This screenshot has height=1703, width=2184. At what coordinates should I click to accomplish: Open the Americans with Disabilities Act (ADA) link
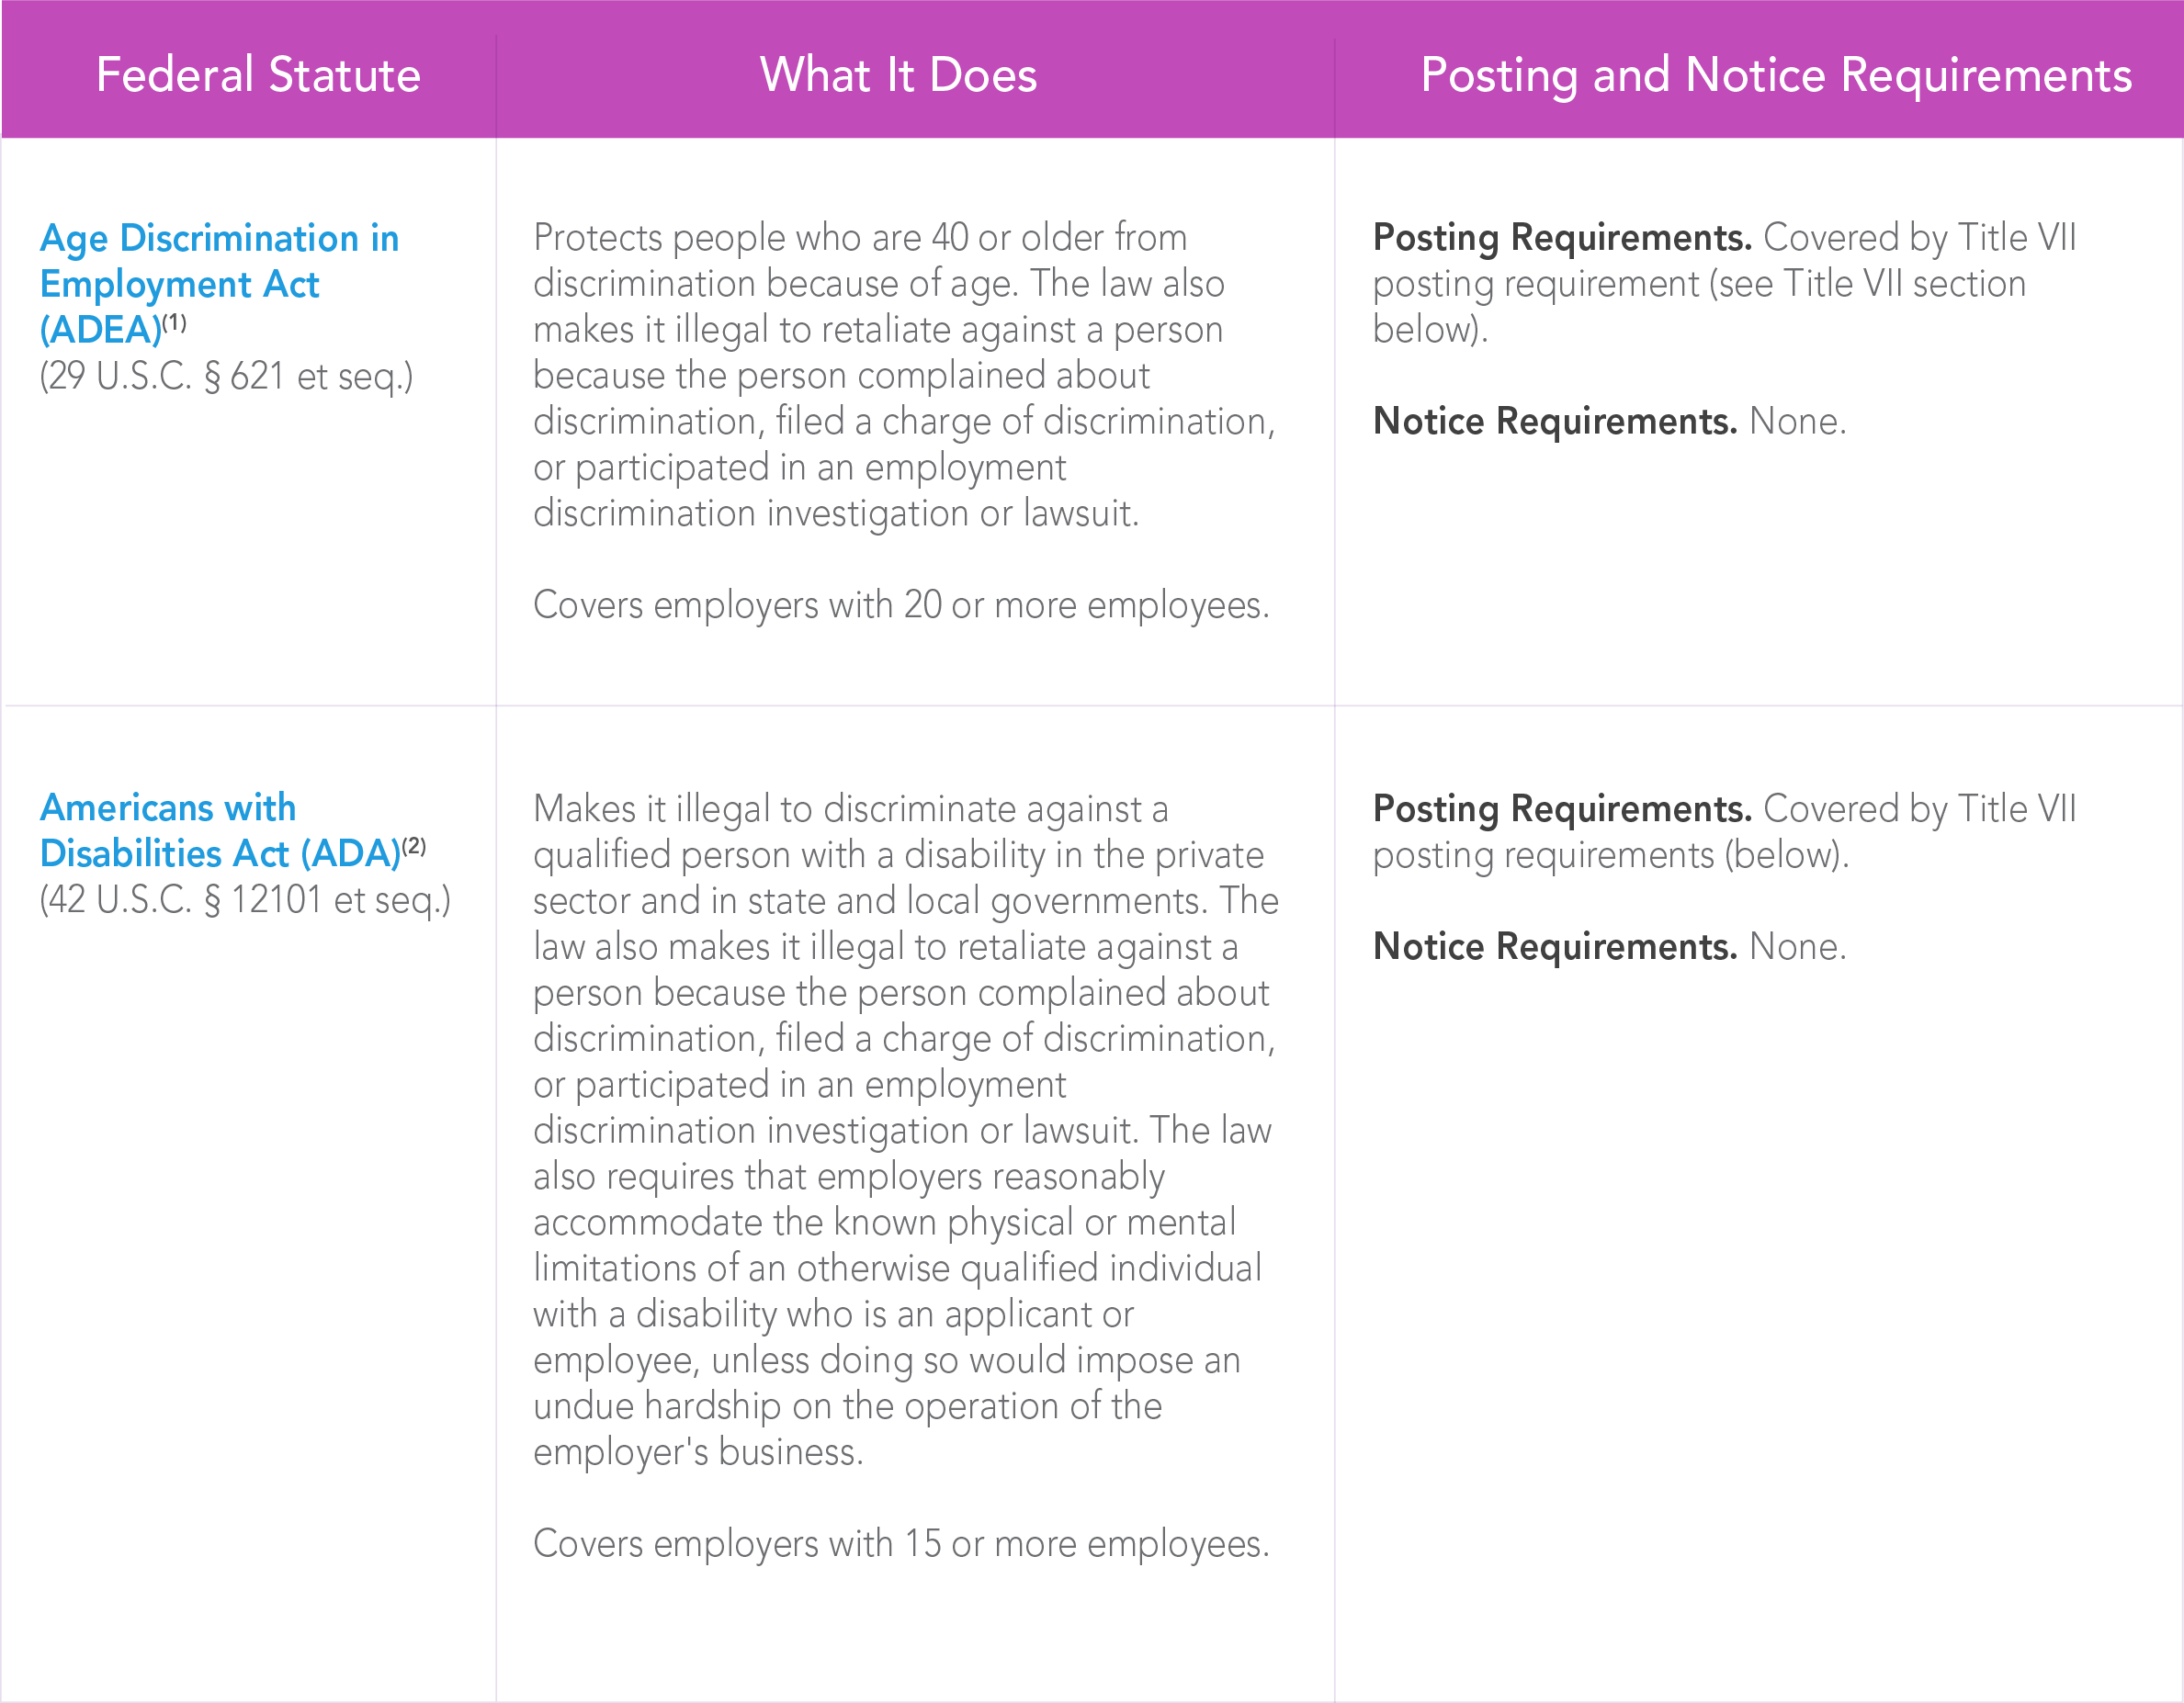point(220,830)
